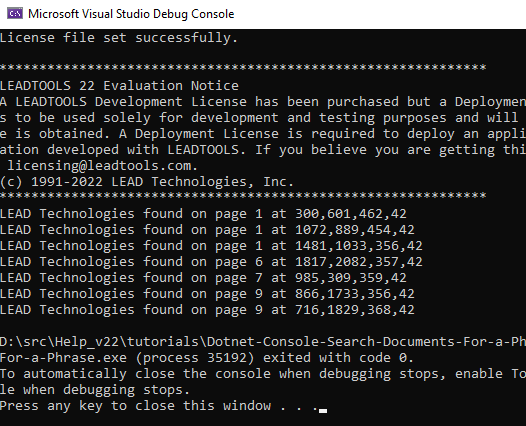The width and height of the screenshot is (526, 426).
Task: Click line starting 'A LEADTOOLS Development License'
Action: click(263, 102)
